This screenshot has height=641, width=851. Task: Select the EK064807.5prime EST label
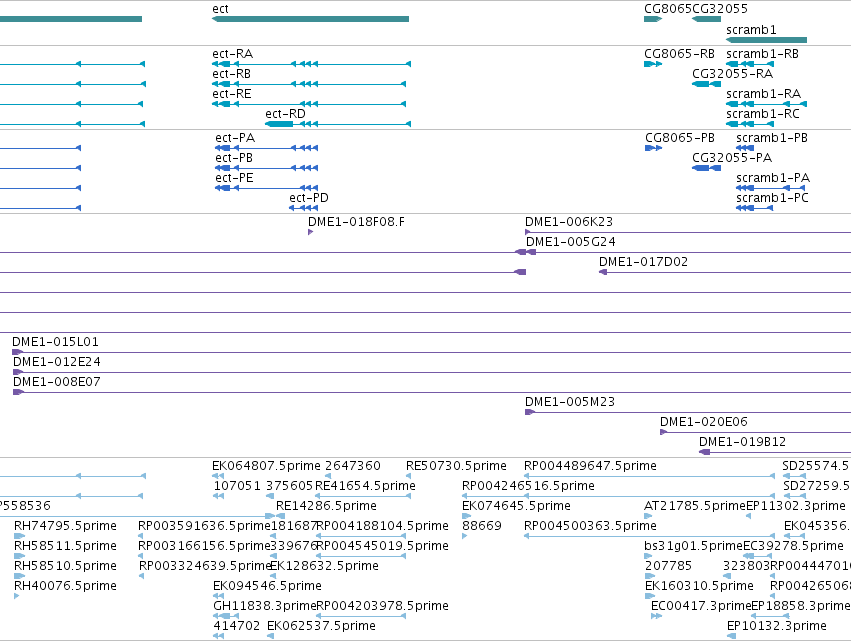click(x=266, y=466)
